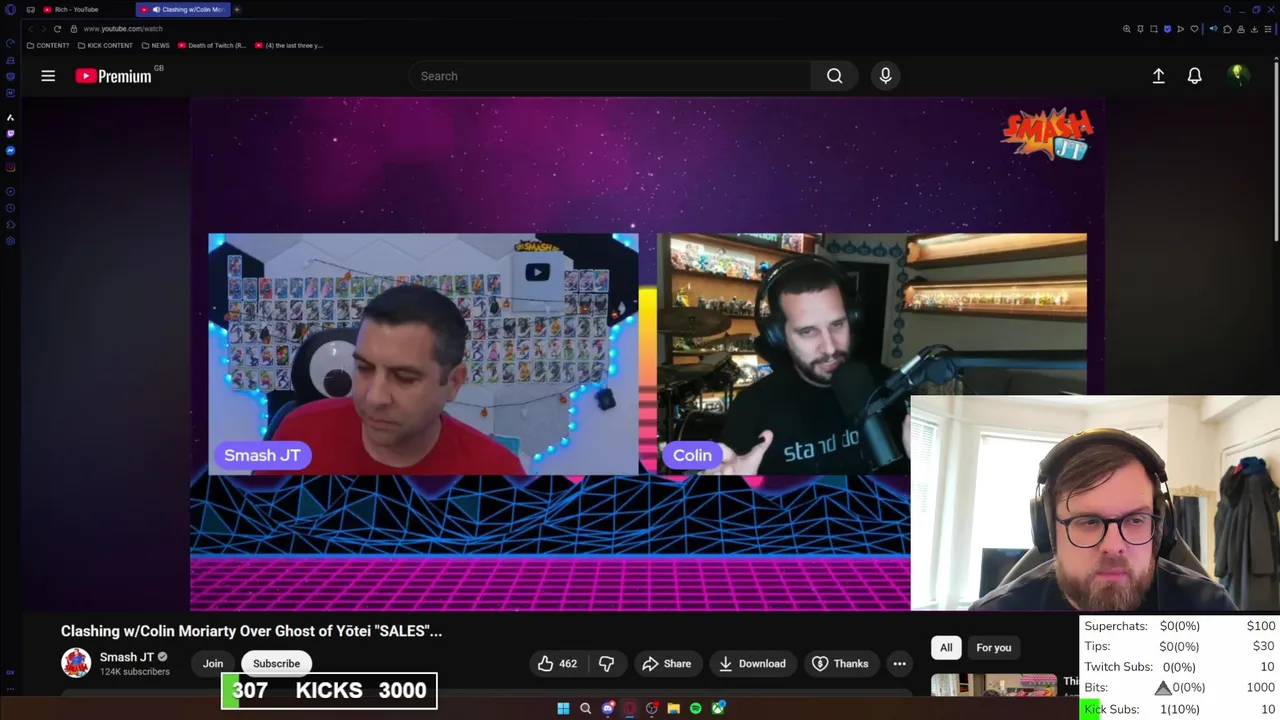Open the last three years bookmark
Viewport: 1280px width, 720px height.
coord(288,45)
